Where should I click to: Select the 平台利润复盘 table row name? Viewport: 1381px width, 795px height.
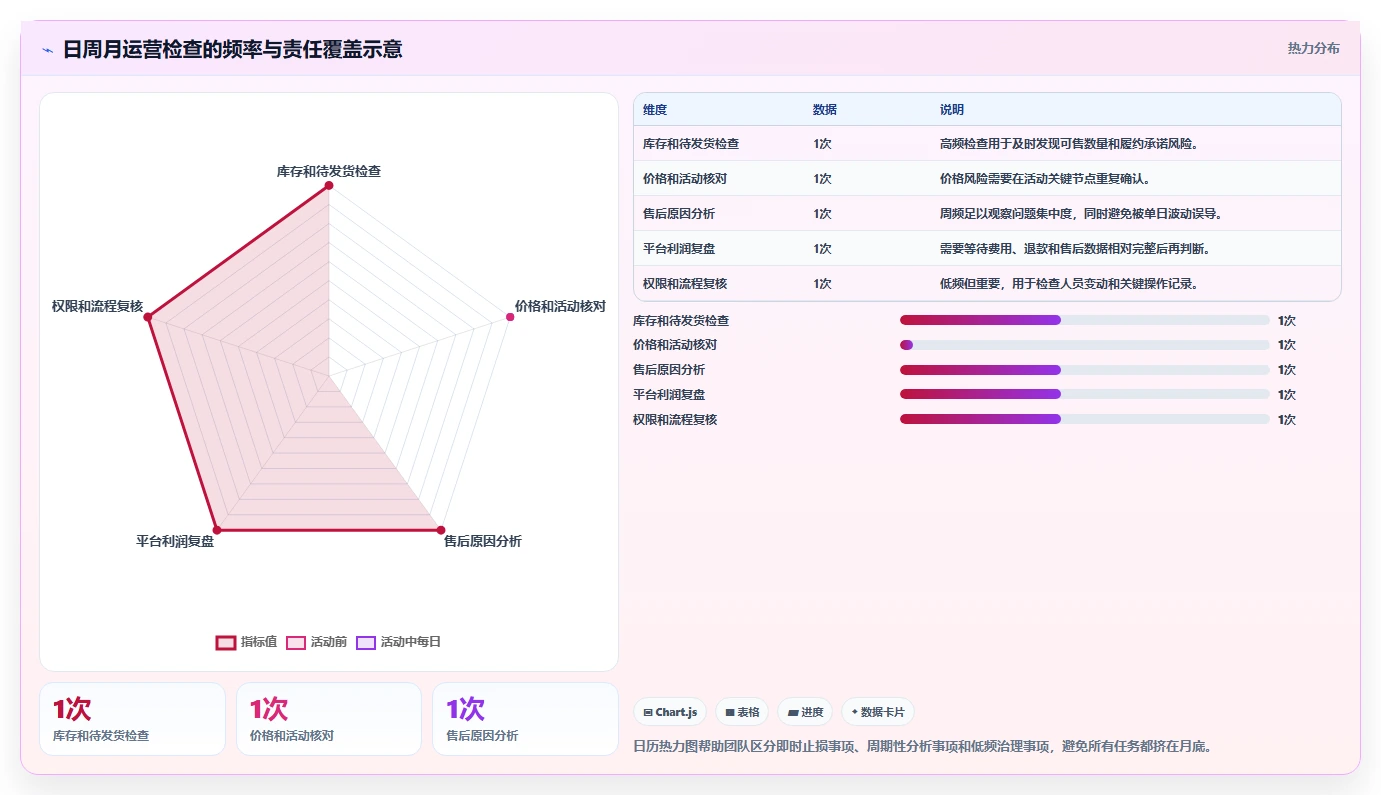(x=679, y=249)
